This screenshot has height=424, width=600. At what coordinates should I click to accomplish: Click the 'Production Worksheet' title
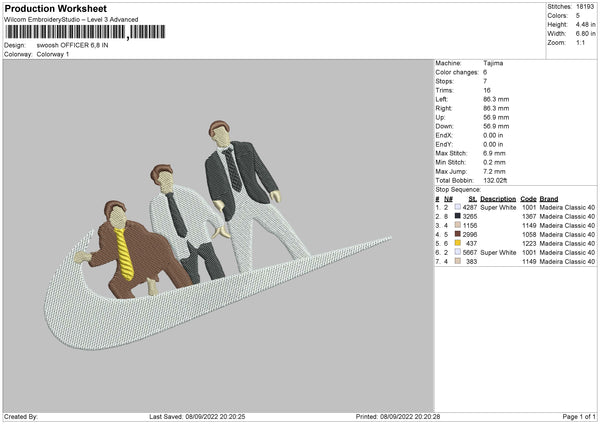[55, 8]
